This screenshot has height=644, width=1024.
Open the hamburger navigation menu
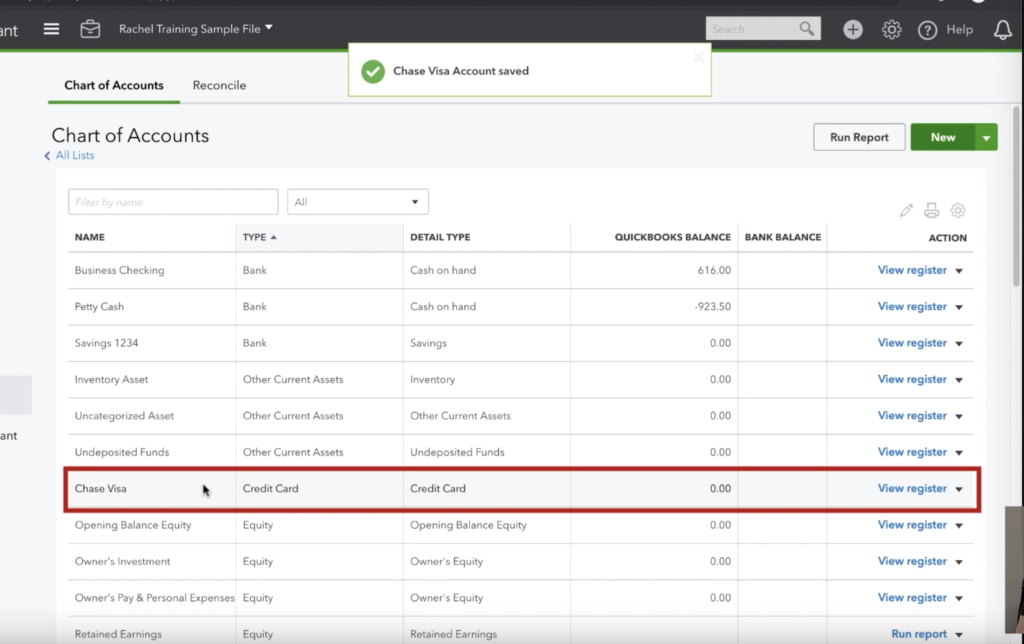[x=51, y=29]
